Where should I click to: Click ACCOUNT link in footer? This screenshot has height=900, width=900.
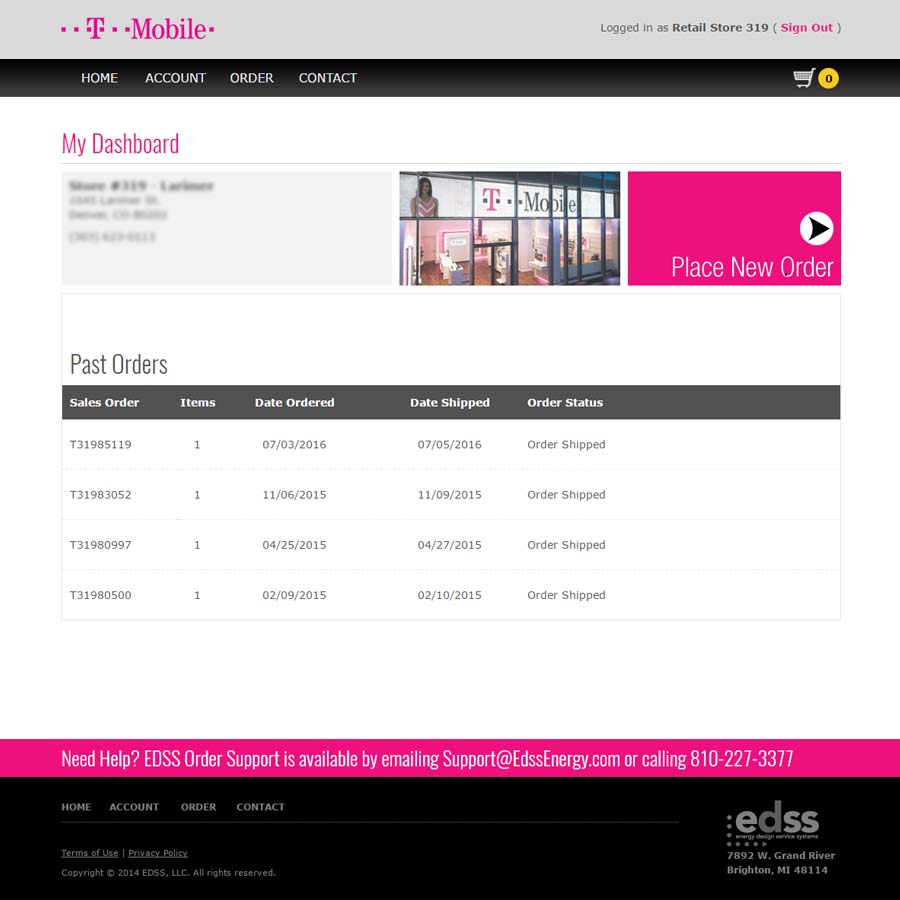point(134,807)
